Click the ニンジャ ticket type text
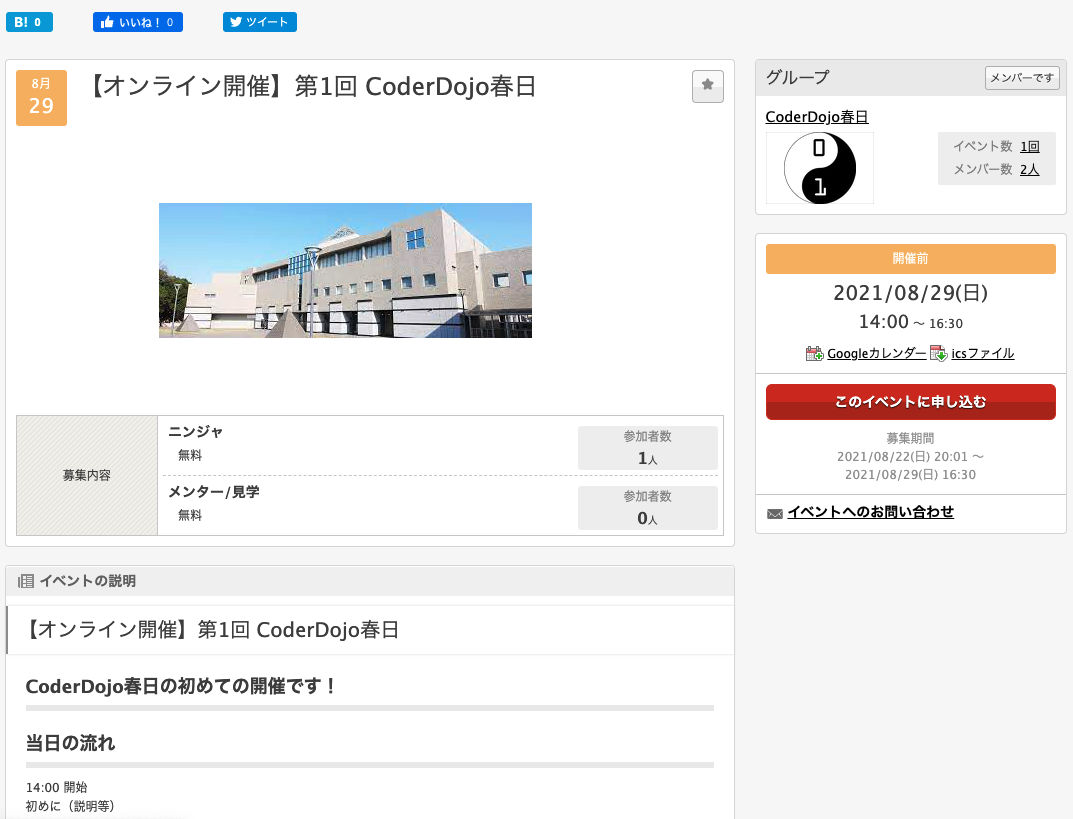The height and width of the screenshot is (819, 1073). pos(196,432)
